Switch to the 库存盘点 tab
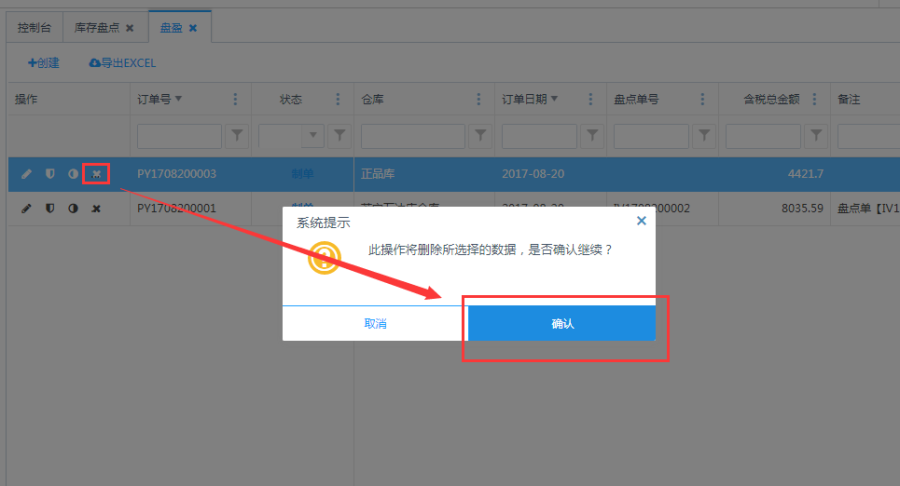Image resolution: width=900 pixels, height=486 pixels. tap(97, 27)
